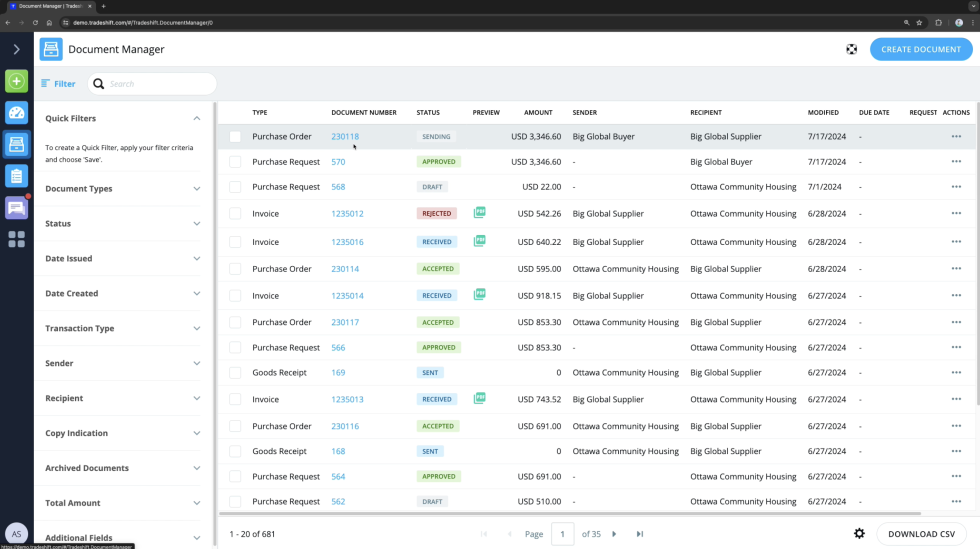Click the help lifebuoy icon in header
The height and width of the screenshot is (549, 980).
[851, 49]
